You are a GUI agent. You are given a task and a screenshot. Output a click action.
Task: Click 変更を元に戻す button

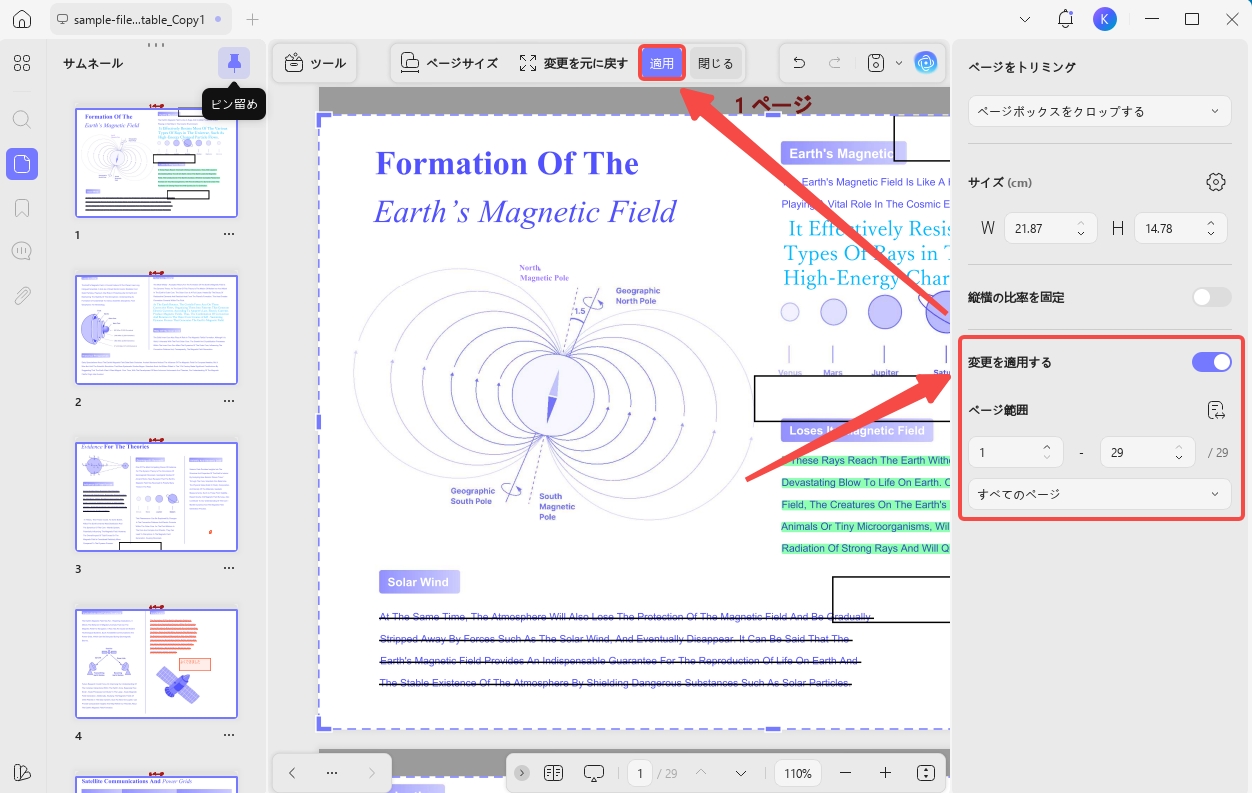[x=574, y=63]
